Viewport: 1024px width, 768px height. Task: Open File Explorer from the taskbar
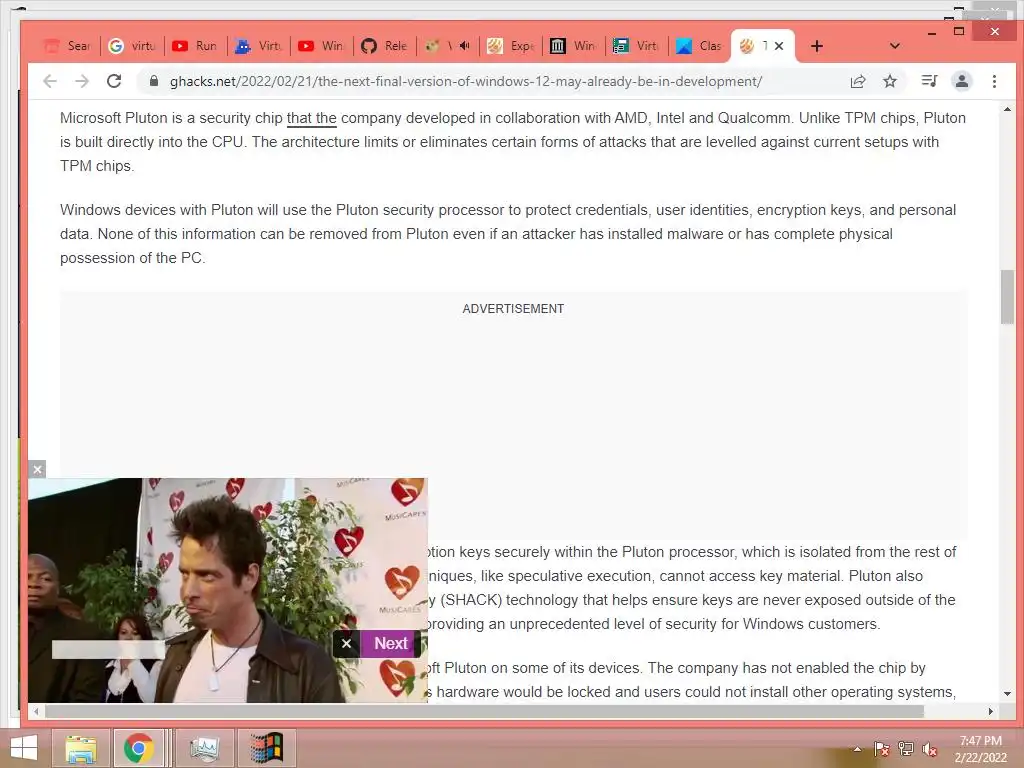pyautogui.click(x=80, y=748)
